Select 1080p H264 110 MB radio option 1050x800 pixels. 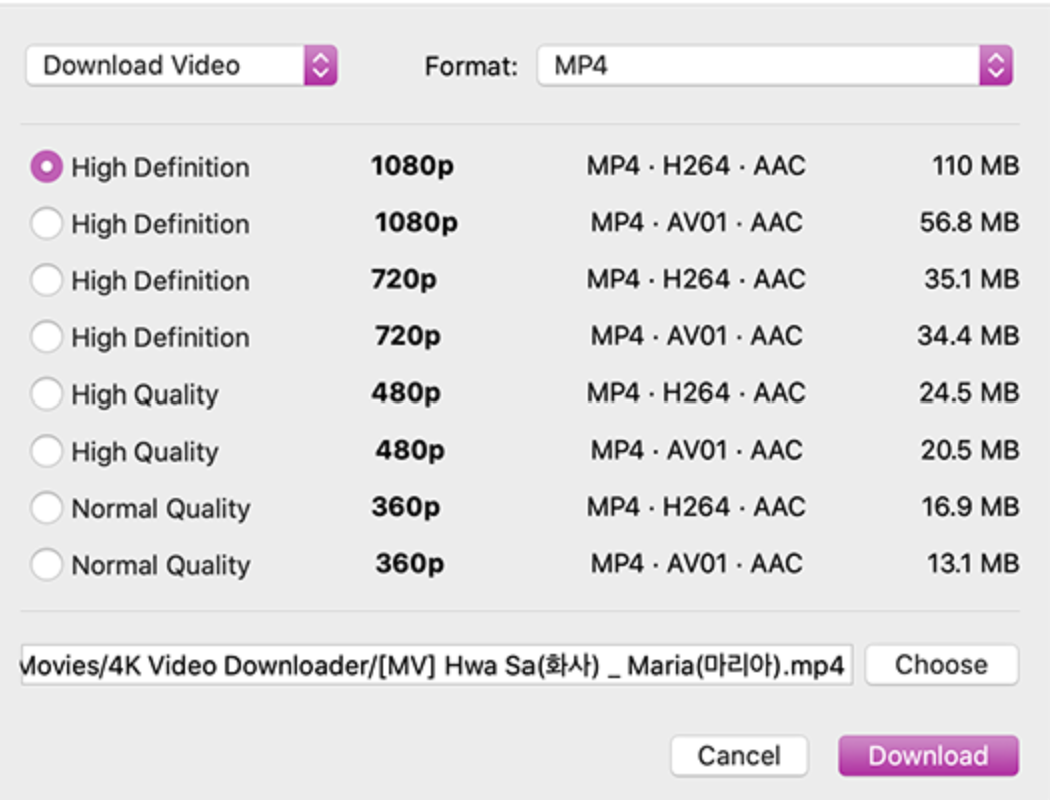[46, 166]
